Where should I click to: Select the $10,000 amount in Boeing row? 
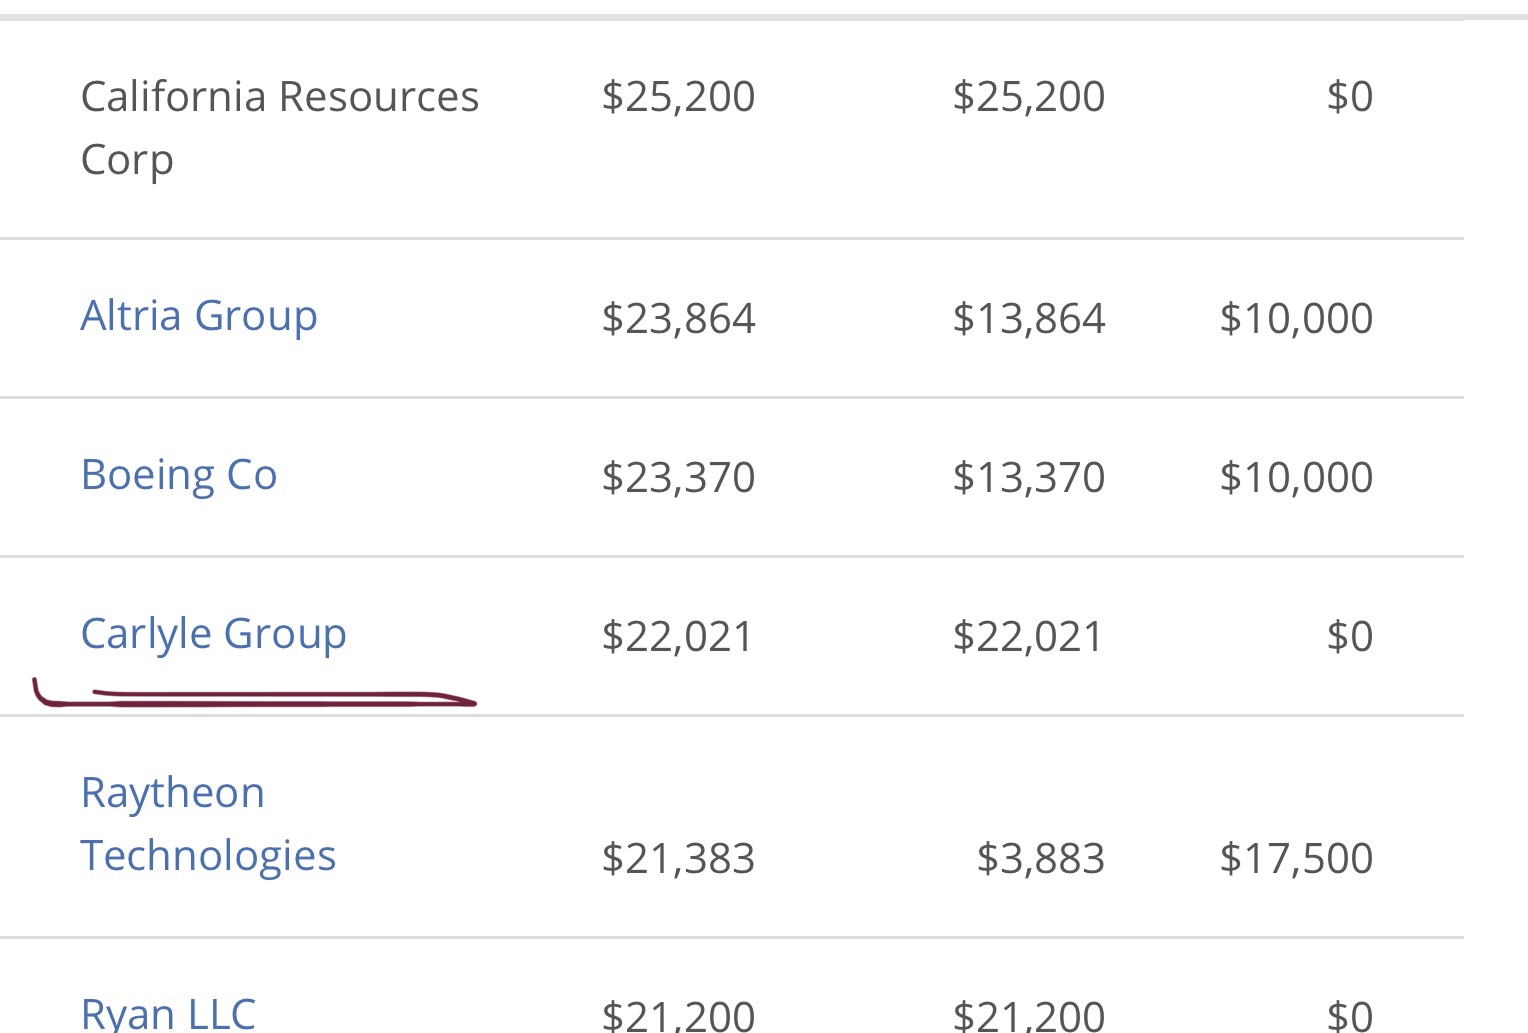(x=1296, y=478)
